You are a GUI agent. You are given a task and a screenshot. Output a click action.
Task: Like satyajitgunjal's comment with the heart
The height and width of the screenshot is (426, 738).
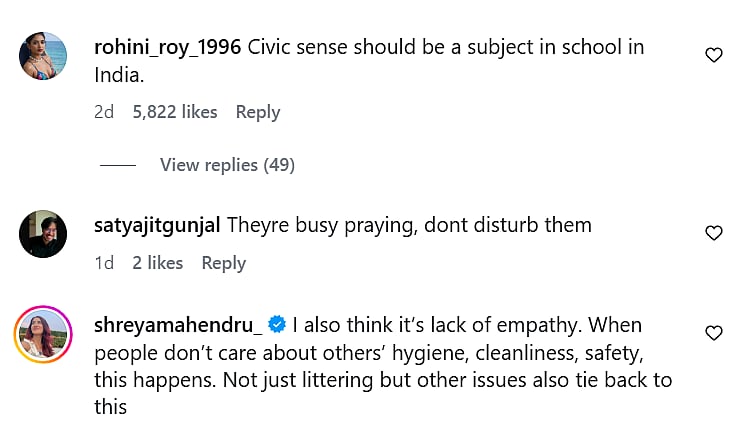point(713,233)
